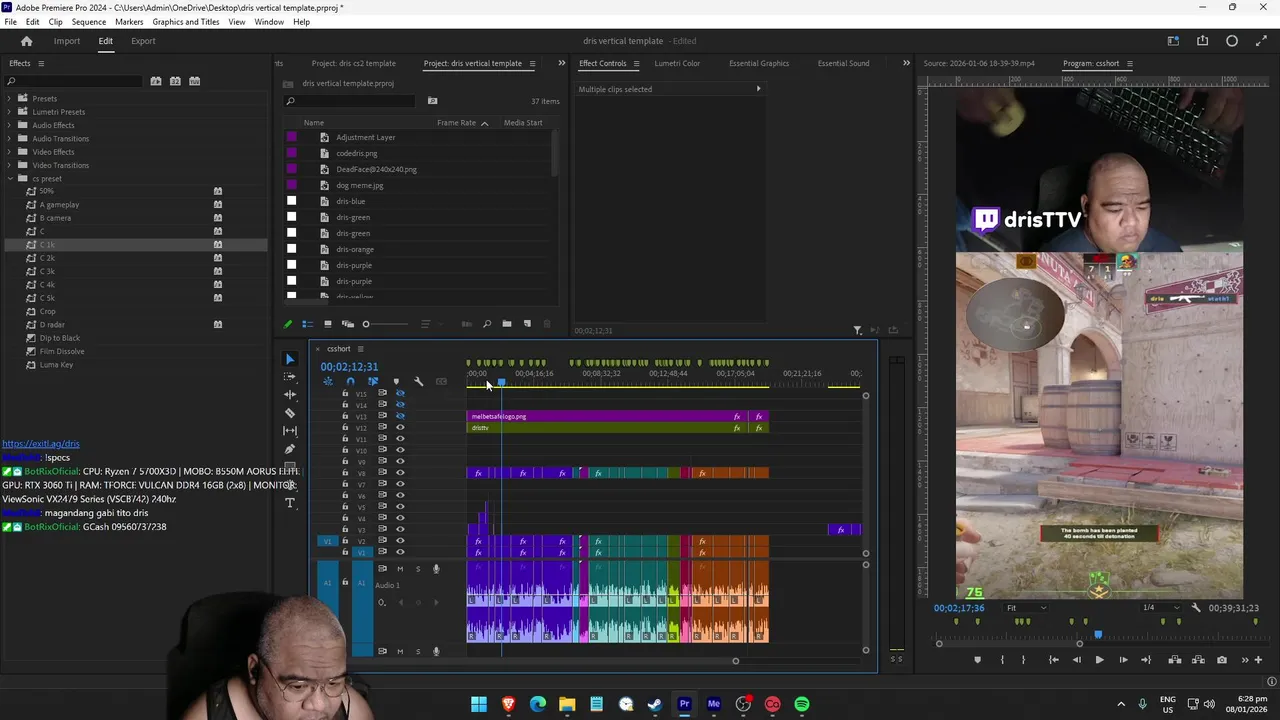Open Program monitor settings wrench
Viewport: 1280px width, 720px height.
(1196, 608)
